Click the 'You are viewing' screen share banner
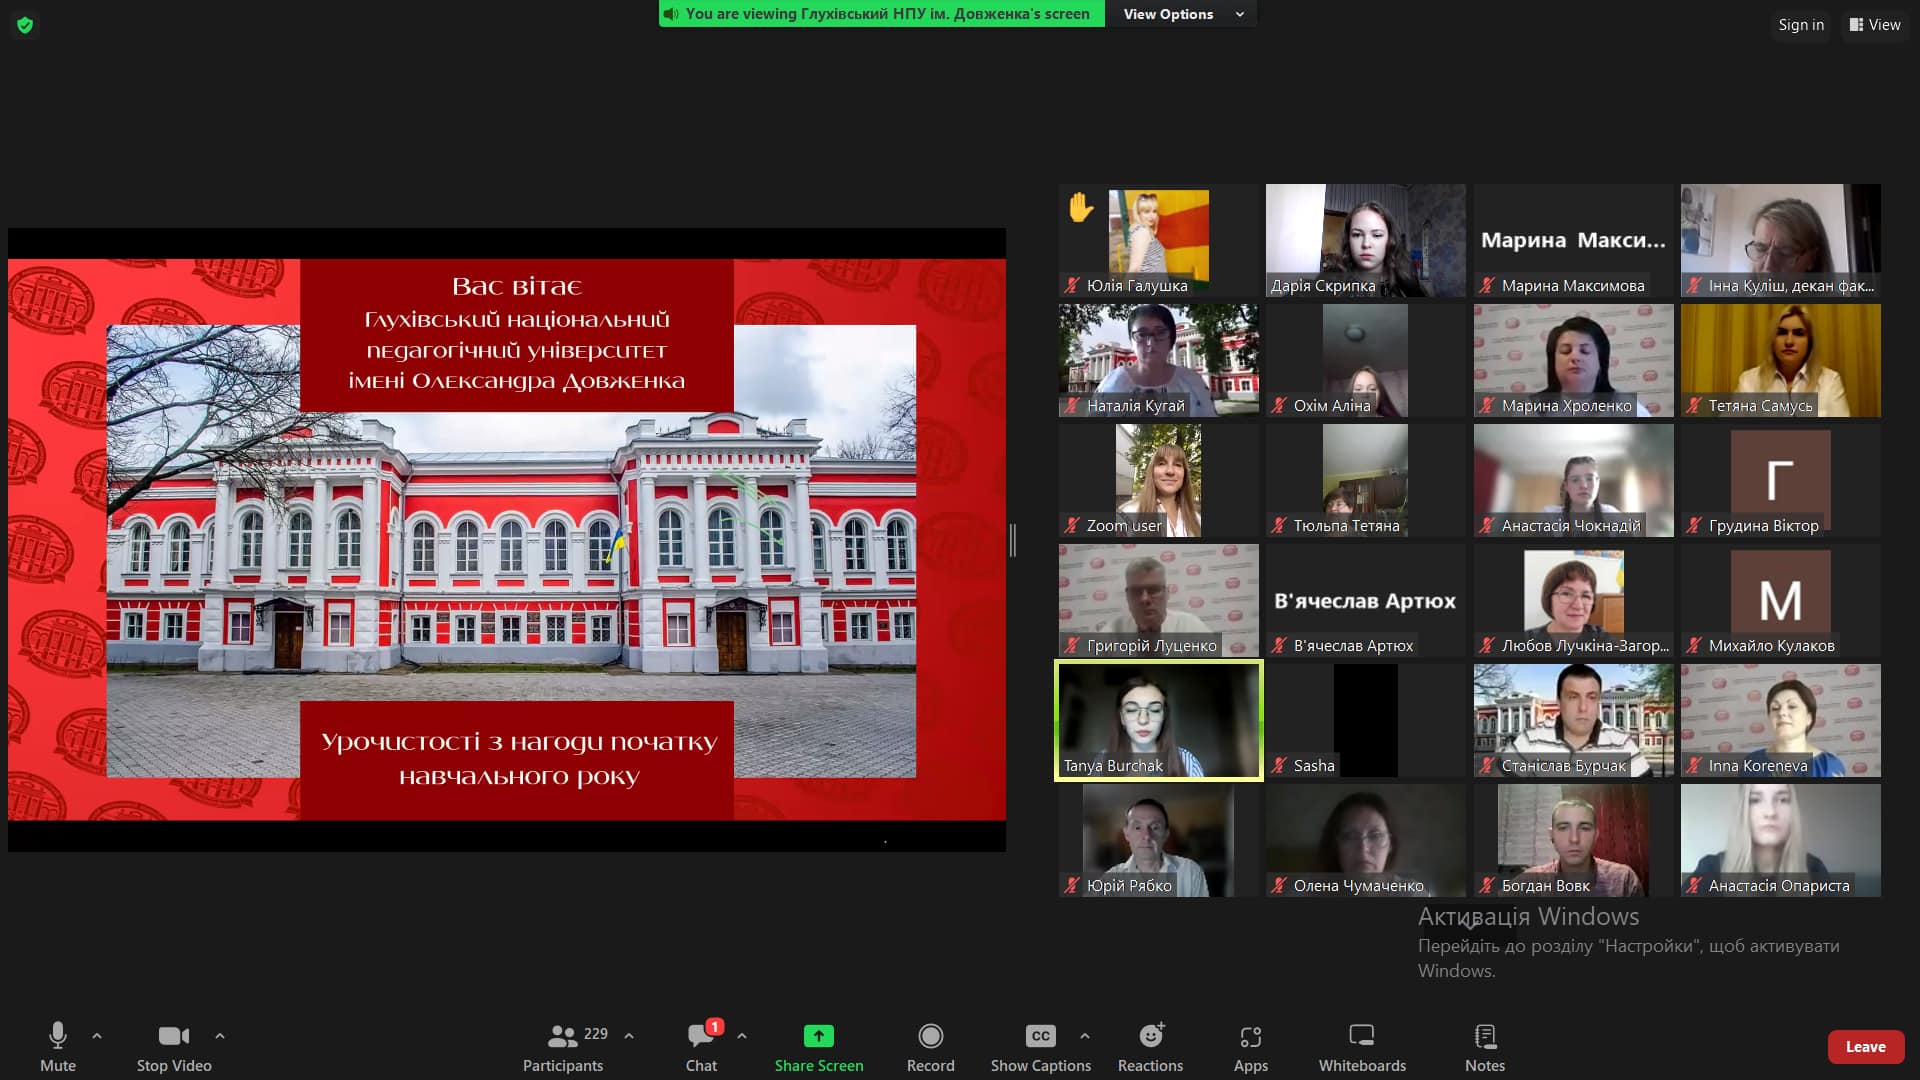This screenshot has height=1080, width=1920. tap(882, 14)
